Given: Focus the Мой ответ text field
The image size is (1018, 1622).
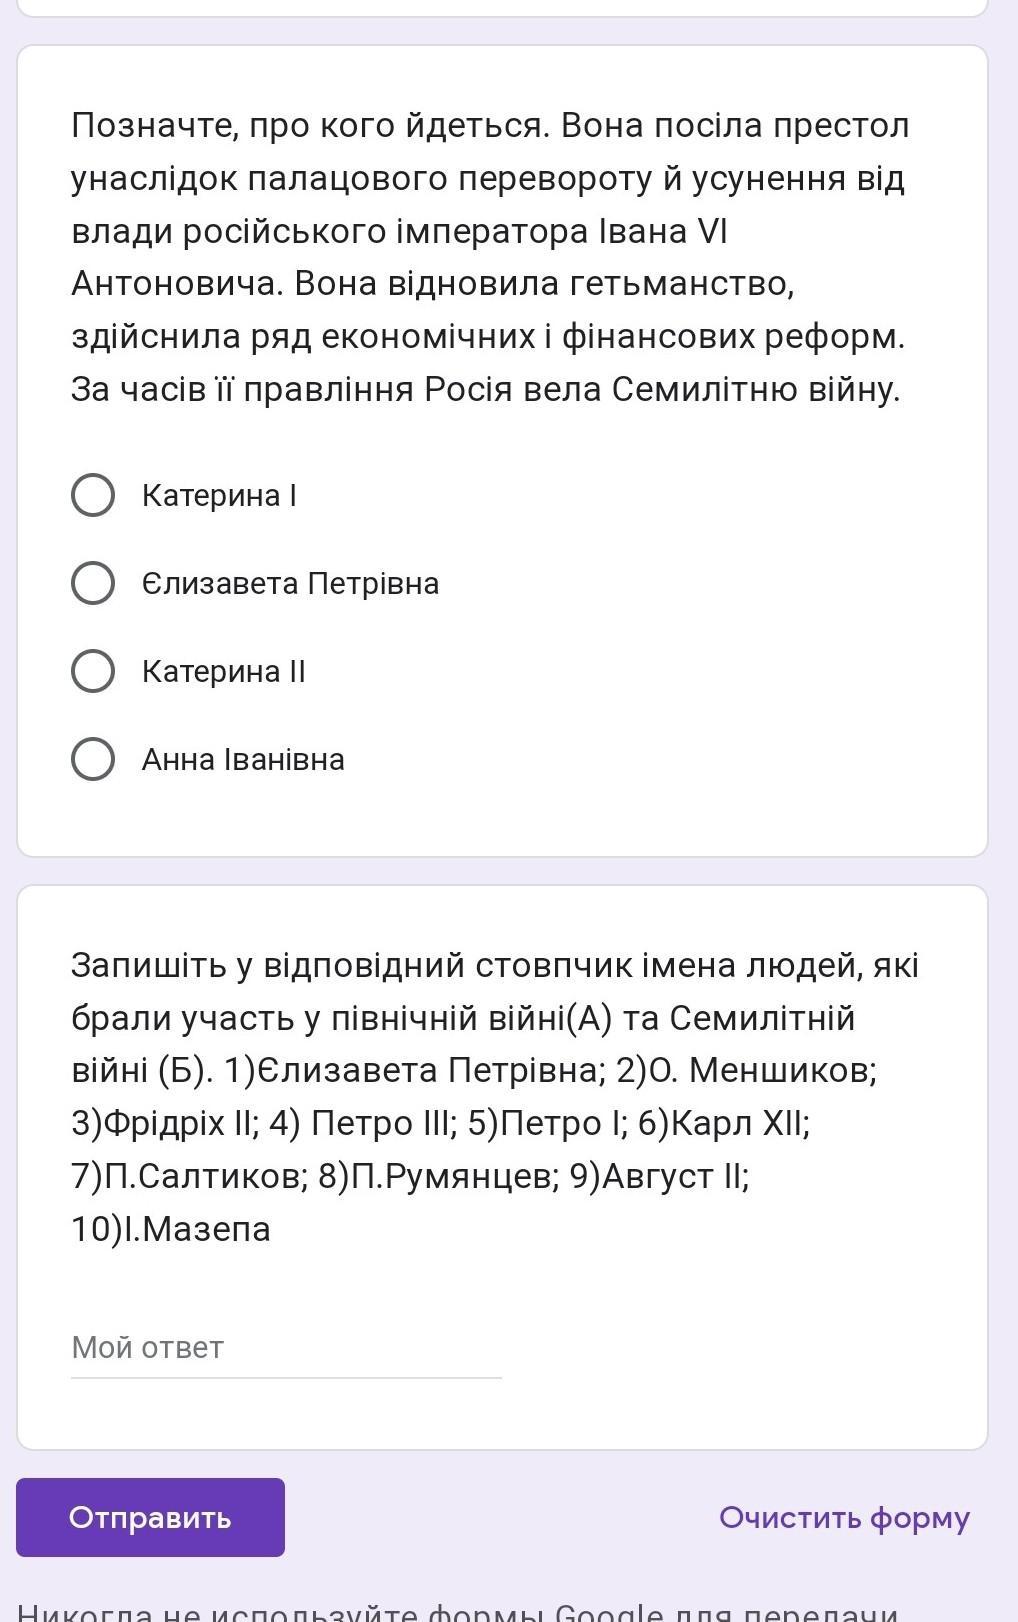Looking at the screenshot, I should point(286,1348).
